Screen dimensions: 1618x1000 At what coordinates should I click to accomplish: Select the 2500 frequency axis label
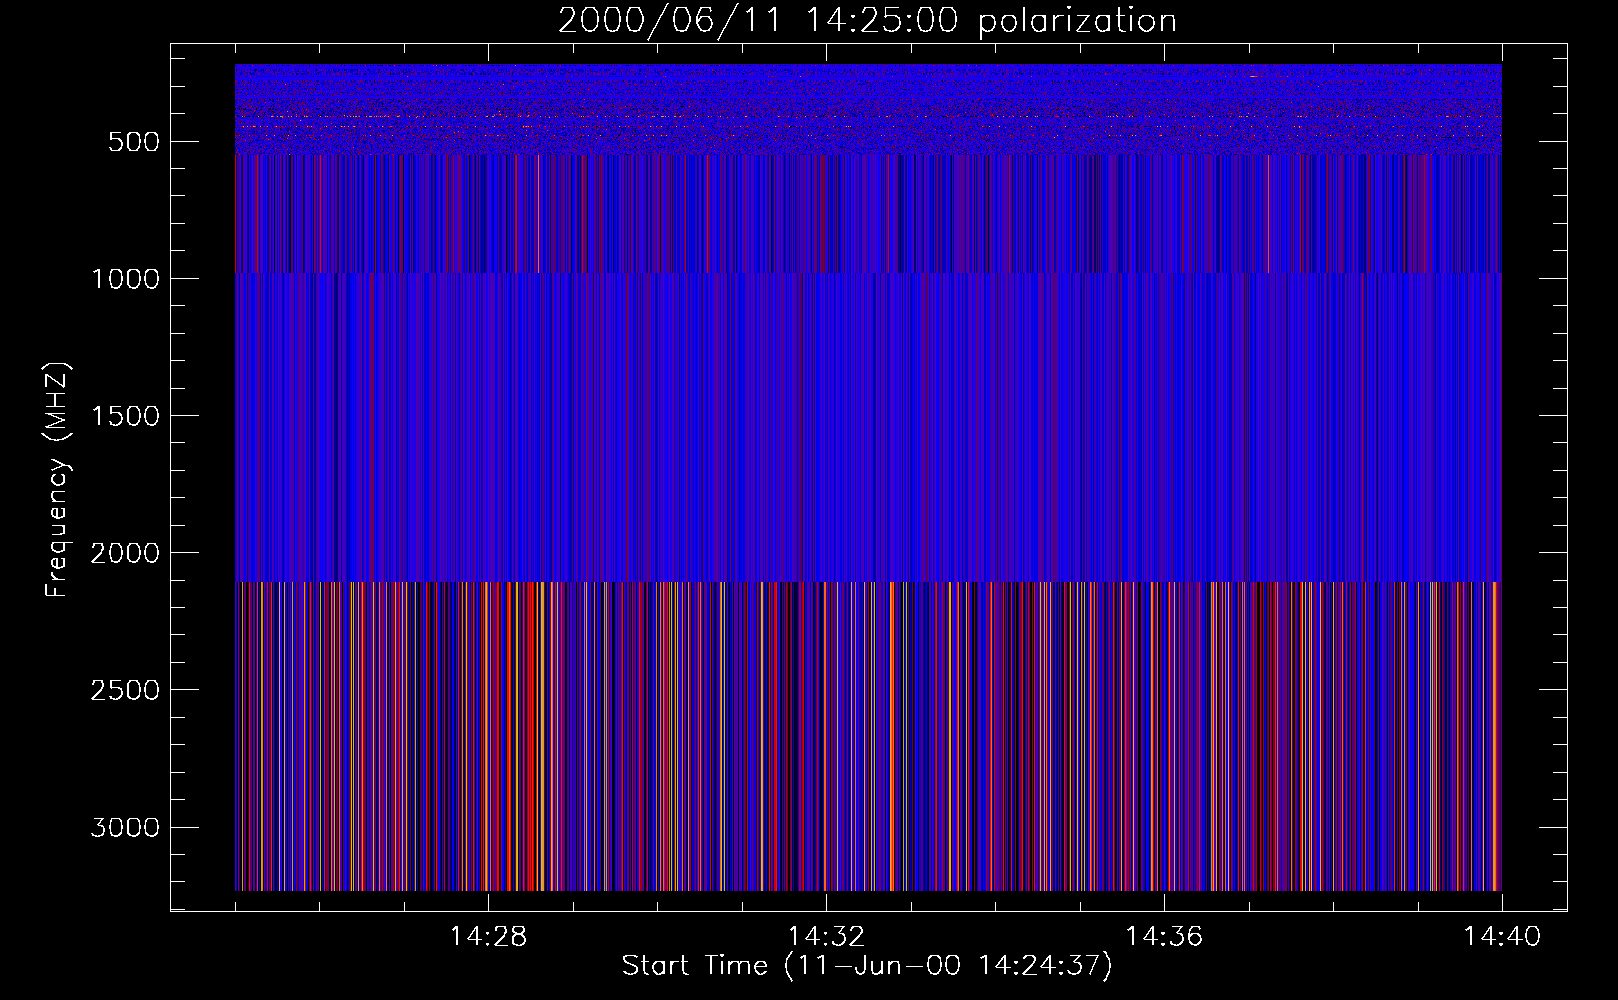(125, 690)
